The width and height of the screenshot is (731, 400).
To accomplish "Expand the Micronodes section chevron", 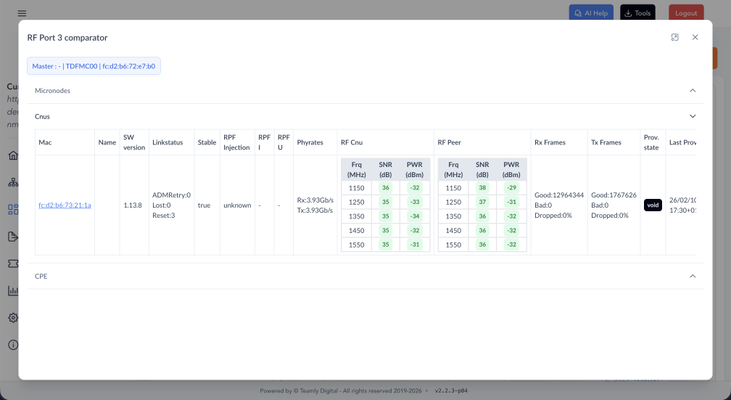I will [x=692, y=90].
